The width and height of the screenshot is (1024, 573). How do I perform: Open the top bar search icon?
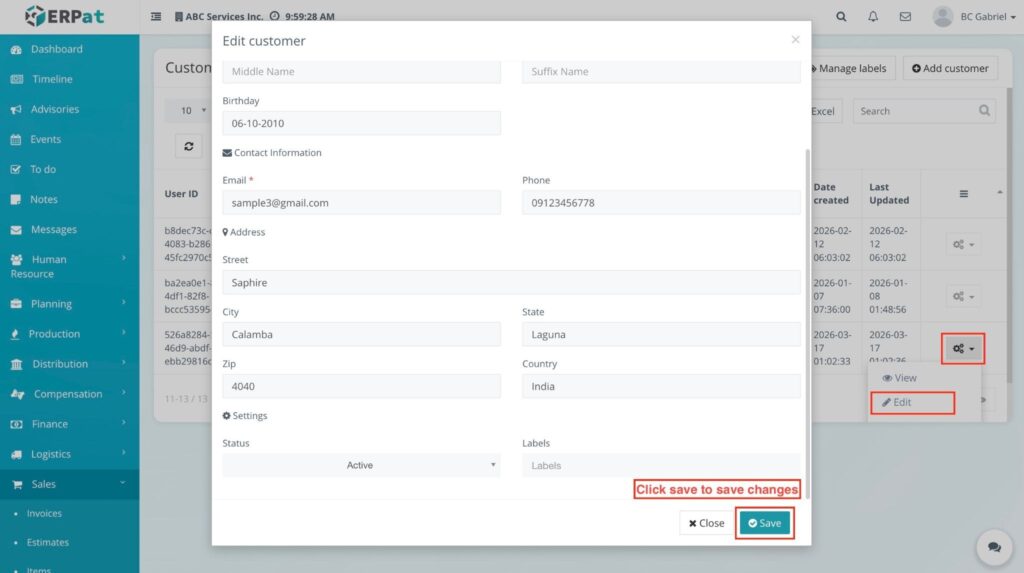(841, 16)
